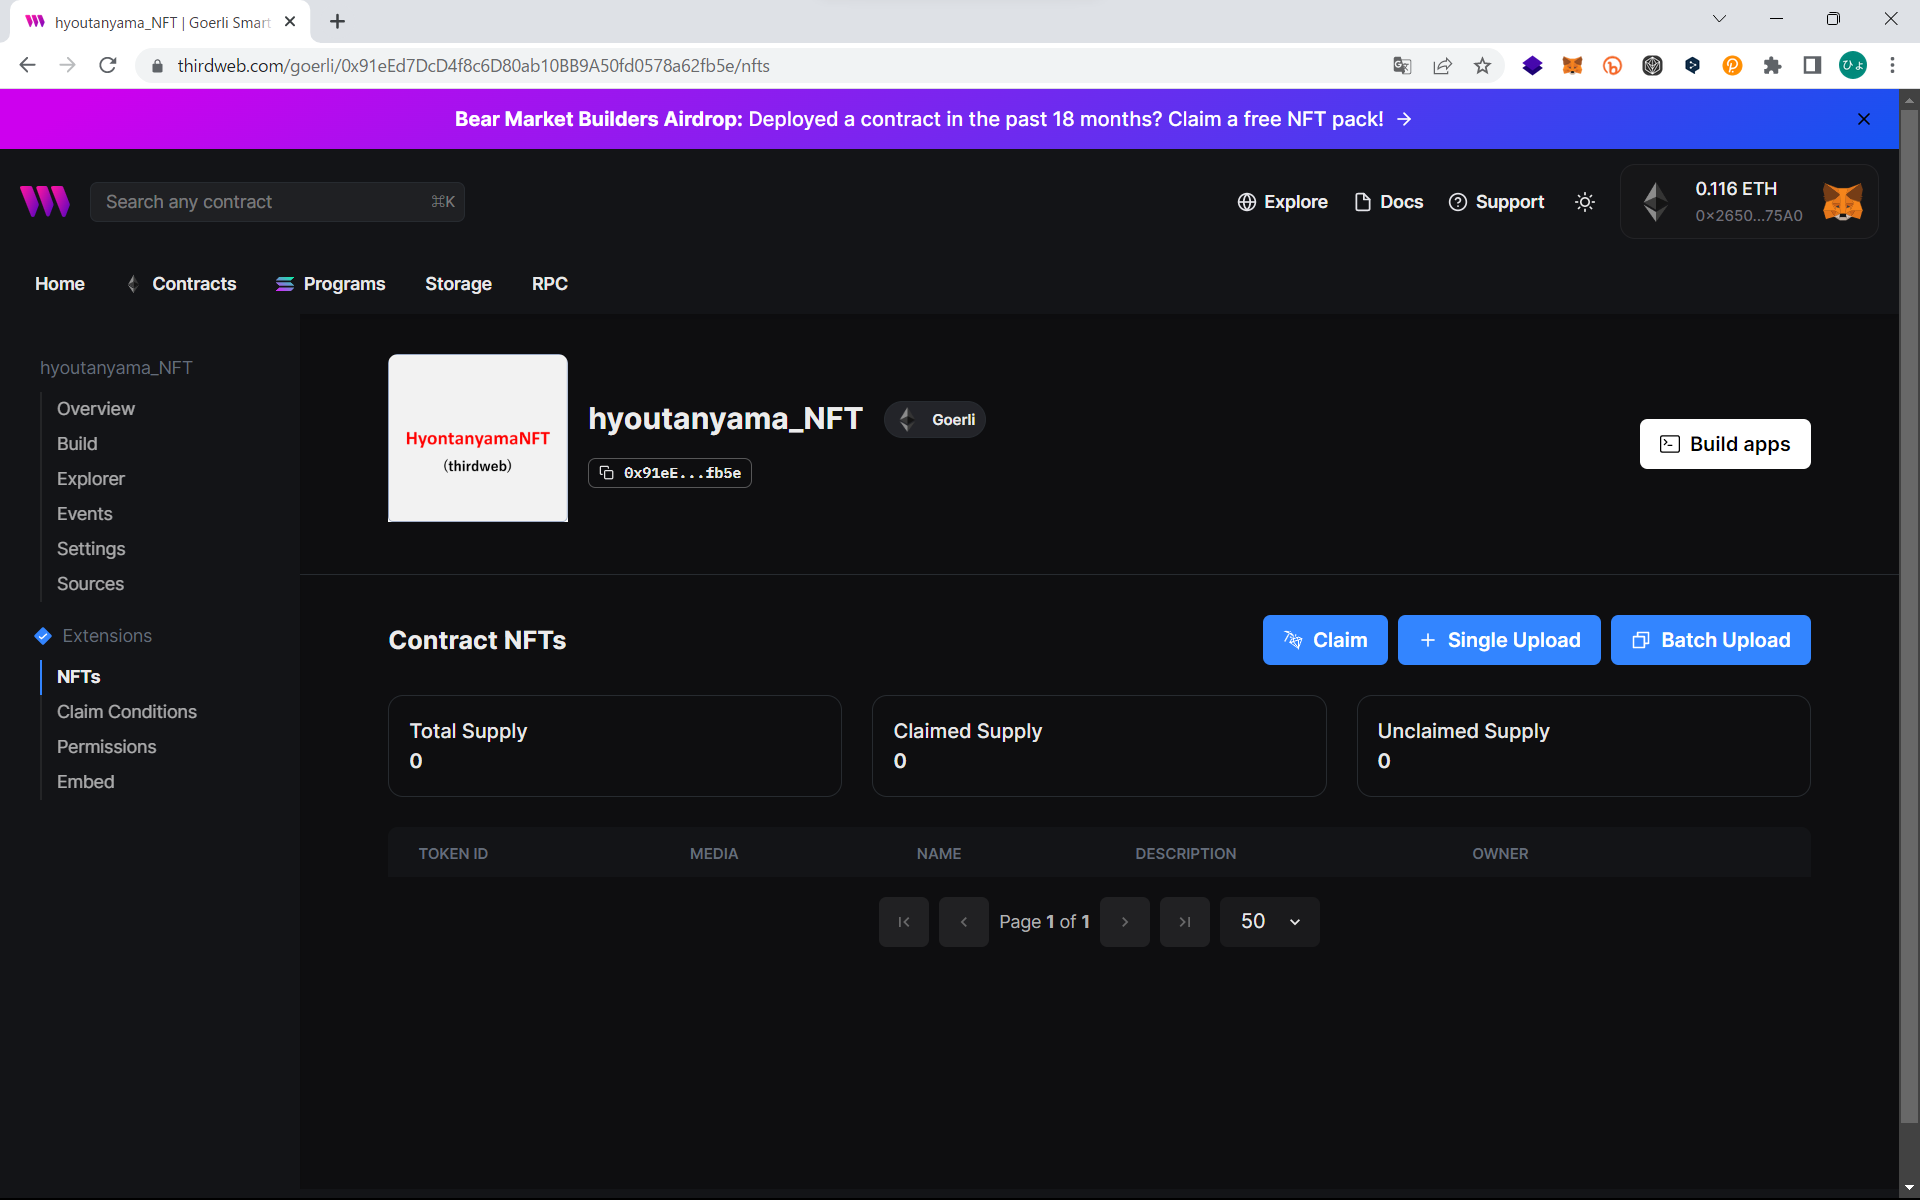
Task: Open the Contracts navigation tab
Action: (194, 284)
